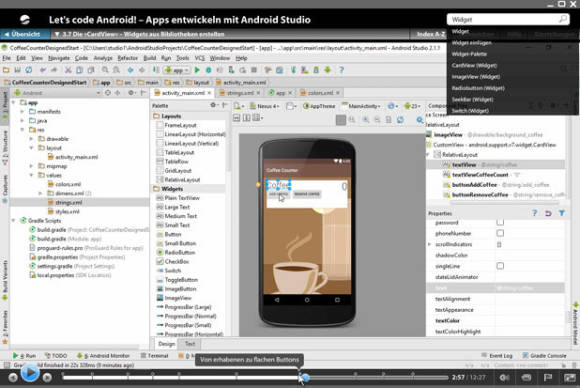Image resolution: width=580 pixels, height=388 pixels.
Task: Open the Nexus 4 device dropdown
Action: click(x=264, y=106)
